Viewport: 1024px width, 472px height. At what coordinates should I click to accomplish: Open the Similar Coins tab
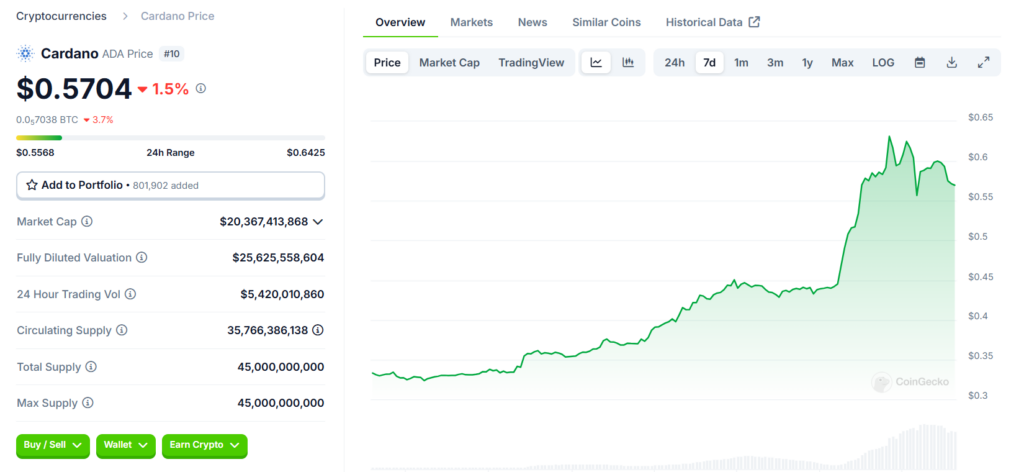607,22
